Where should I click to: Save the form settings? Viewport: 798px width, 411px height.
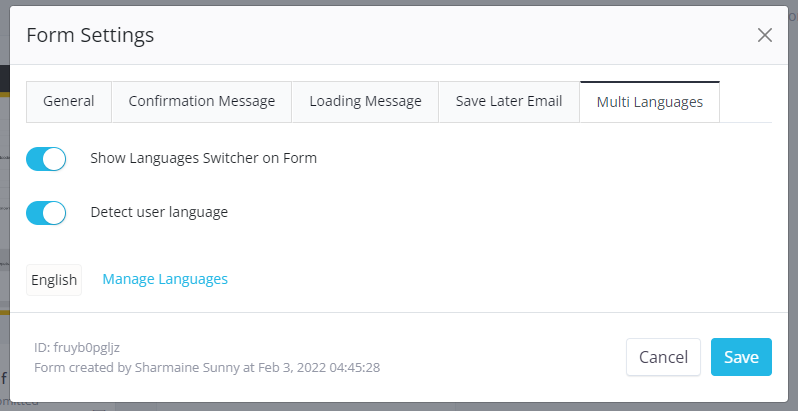click(741, 357)
